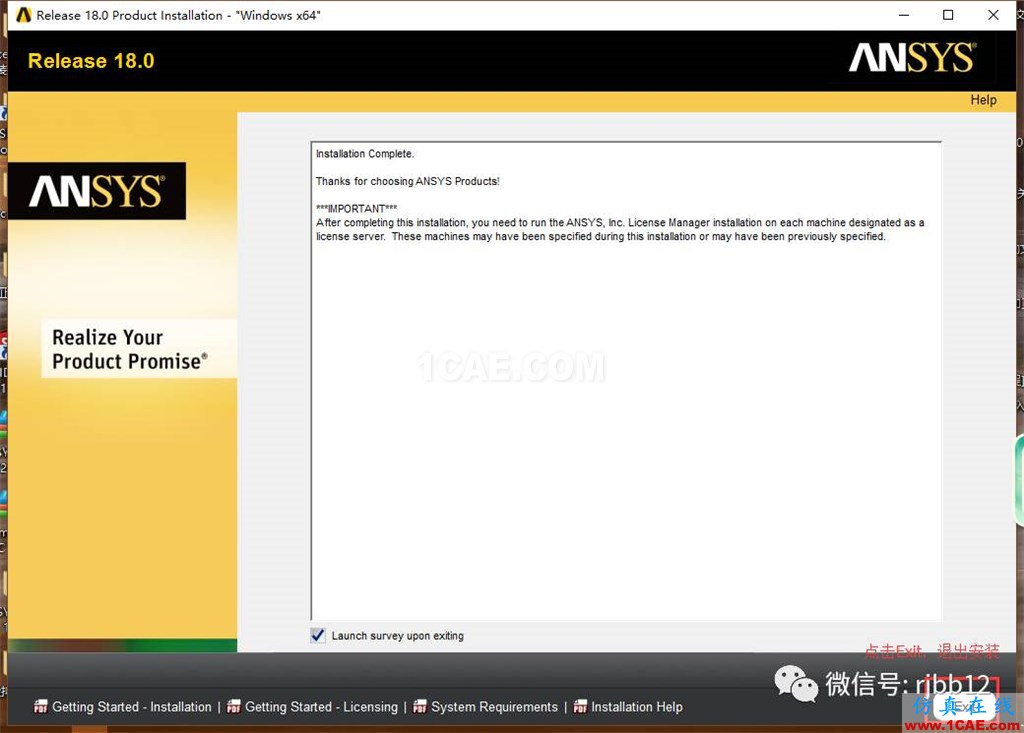1024x733 pixels.
Task: Click the ANSYS title bar app icon
Action: point(24,15)
